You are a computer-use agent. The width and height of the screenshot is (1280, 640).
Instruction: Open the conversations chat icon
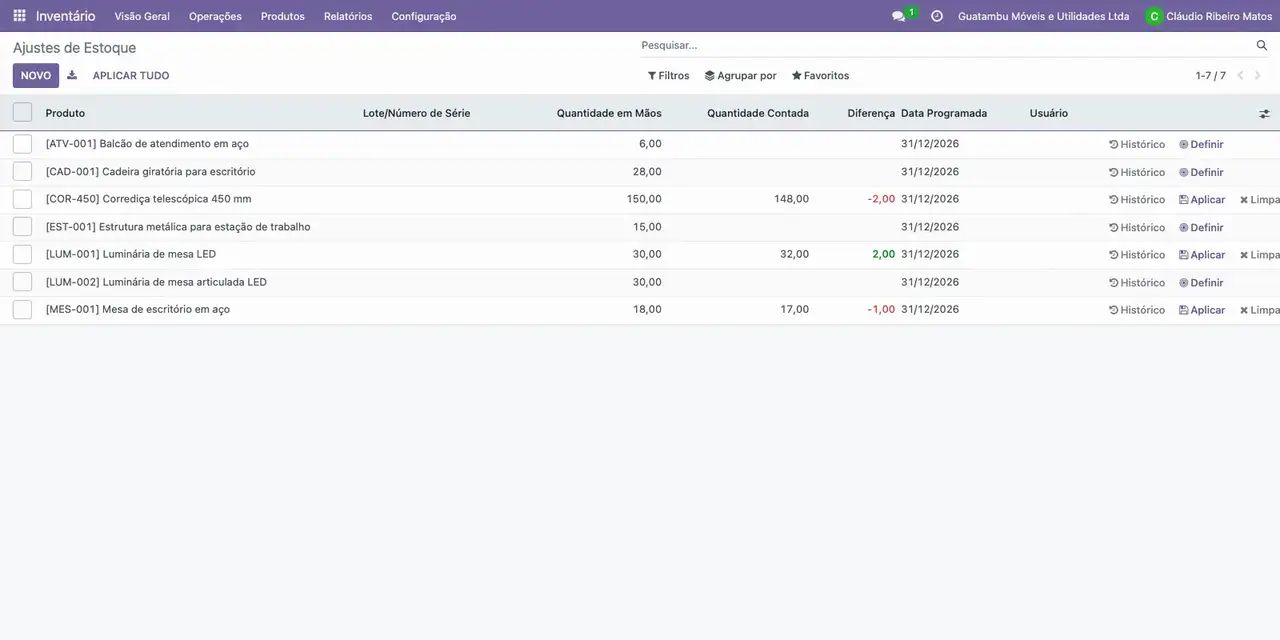tap(898, 16)
